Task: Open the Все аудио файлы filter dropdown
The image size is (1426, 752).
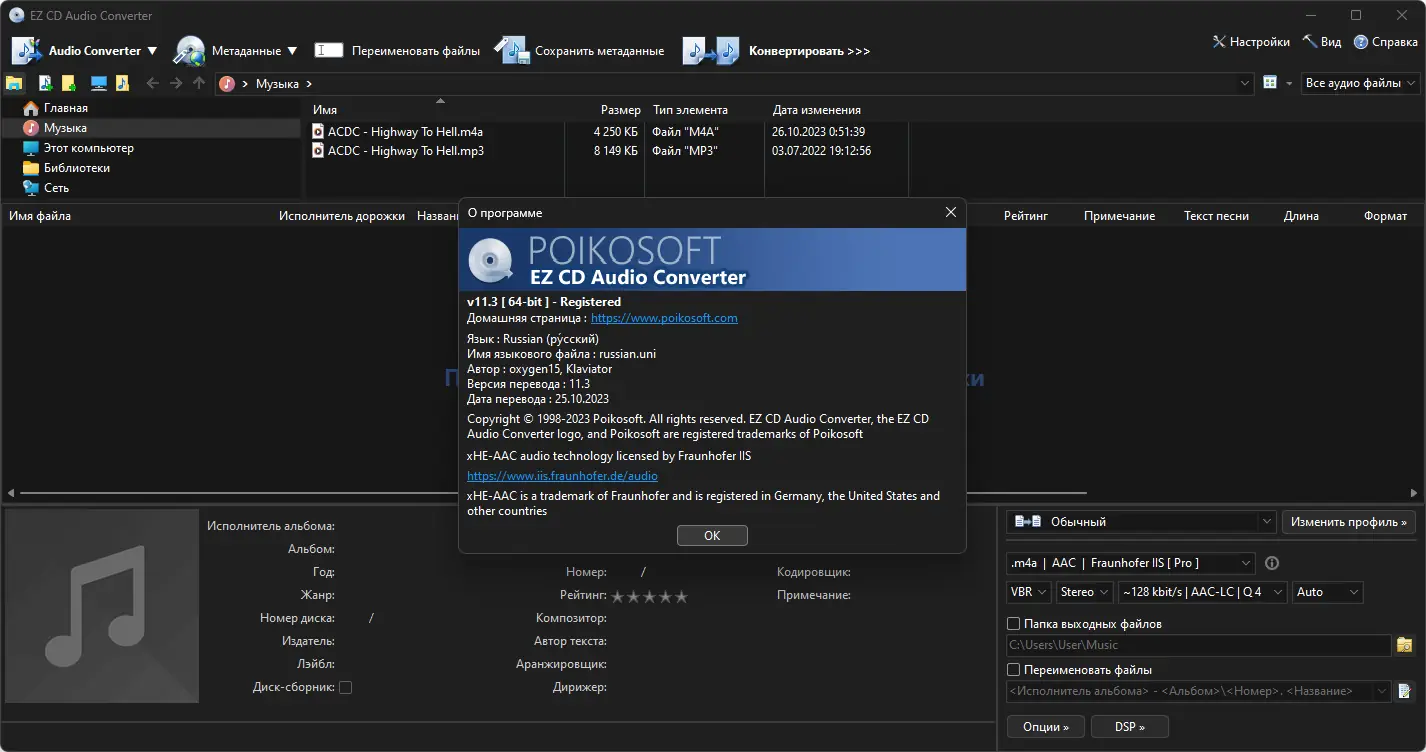Action: pyautogui.click(x=1361, y=83)
